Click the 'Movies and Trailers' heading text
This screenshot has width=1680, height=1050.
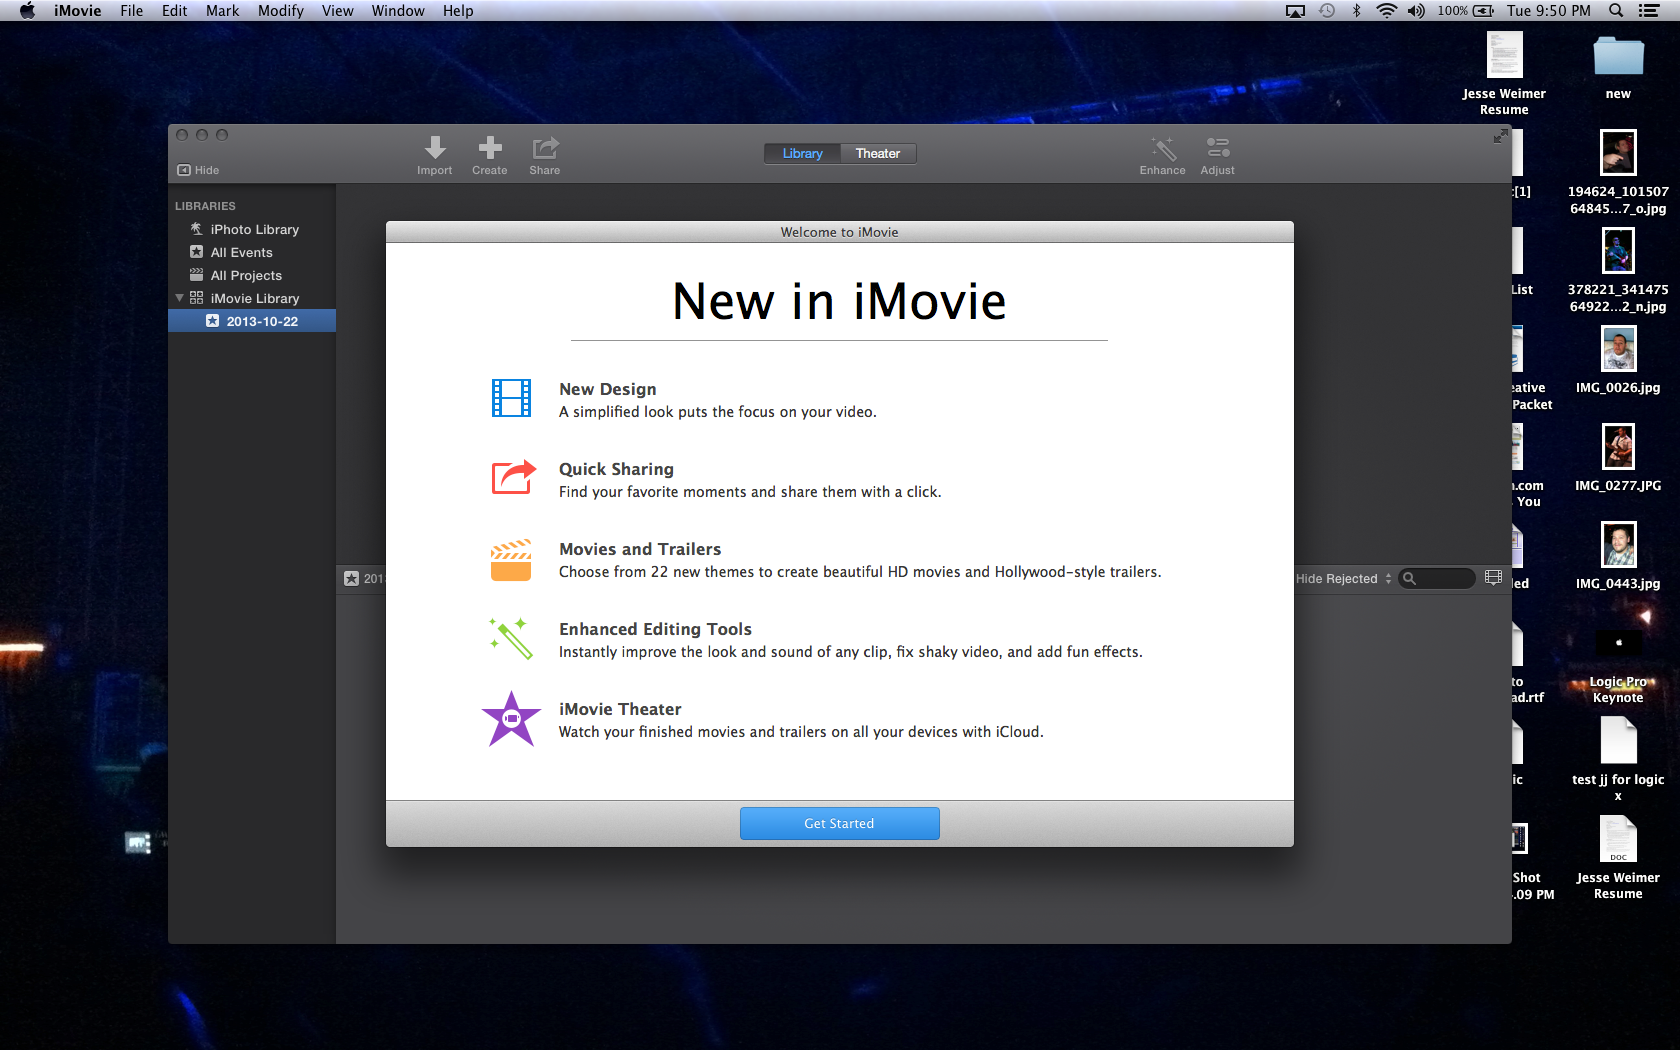(640, 549)
